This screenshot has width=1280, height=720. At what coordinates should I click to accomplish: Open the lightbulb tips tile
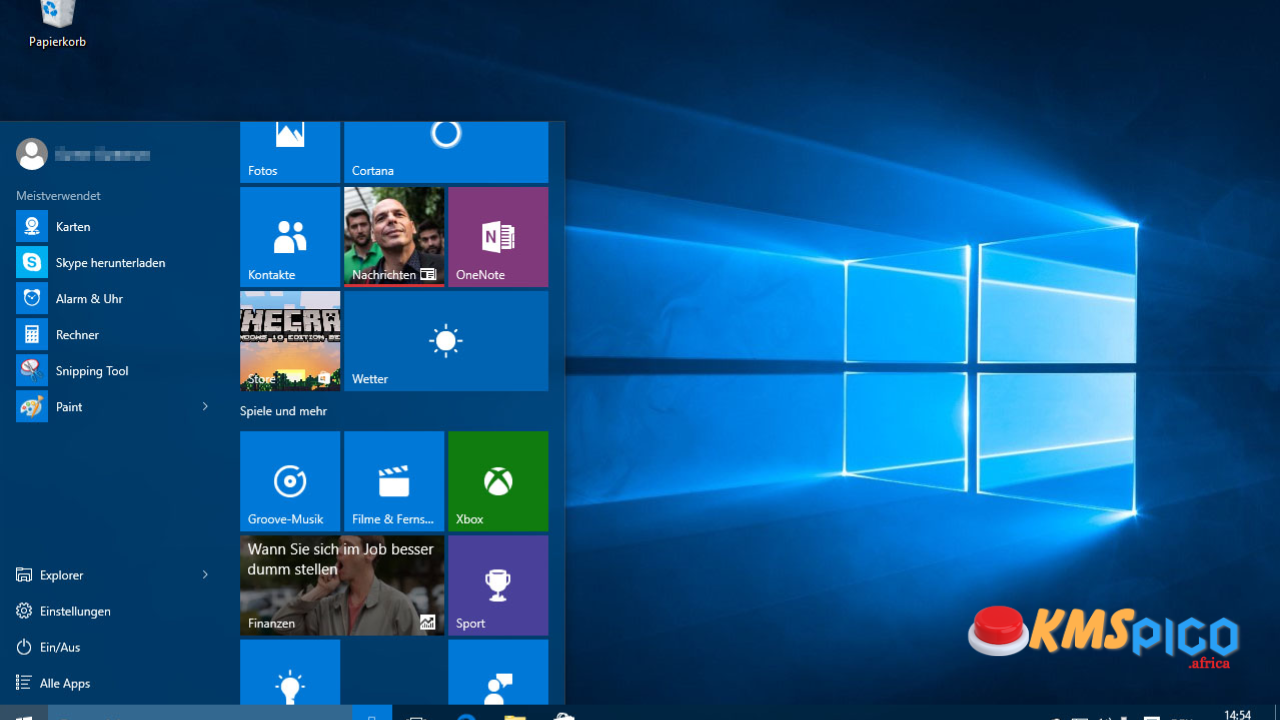click(x=290, y=672)
